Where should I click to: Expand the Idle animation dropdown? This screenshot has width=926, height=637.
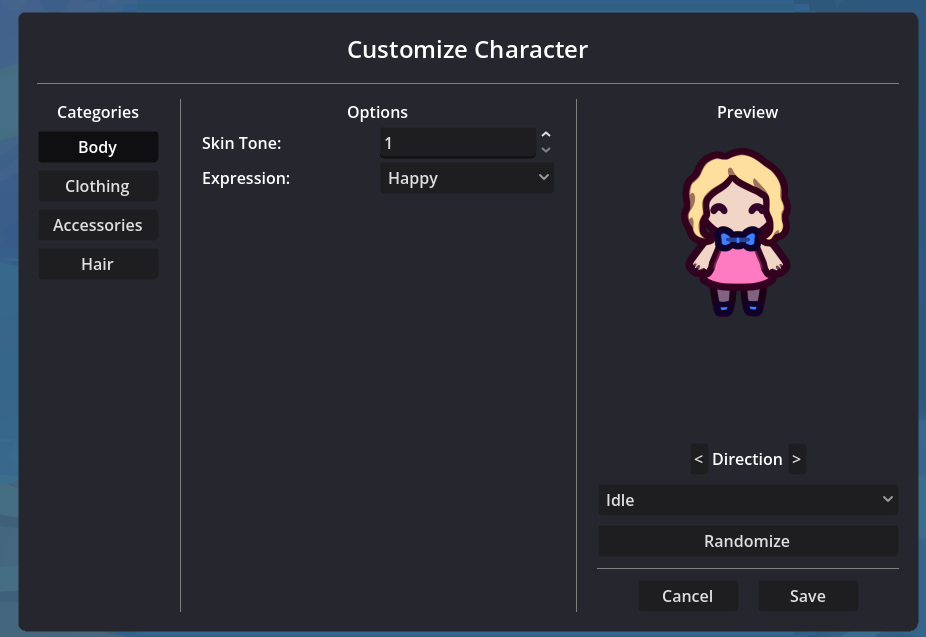pos(748,499)
